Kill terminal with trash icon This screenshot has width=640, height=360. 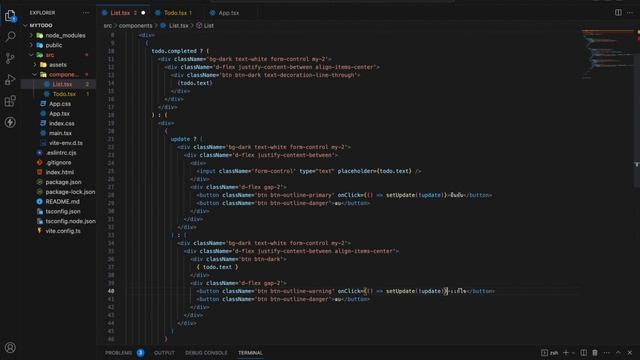[595, 353]
